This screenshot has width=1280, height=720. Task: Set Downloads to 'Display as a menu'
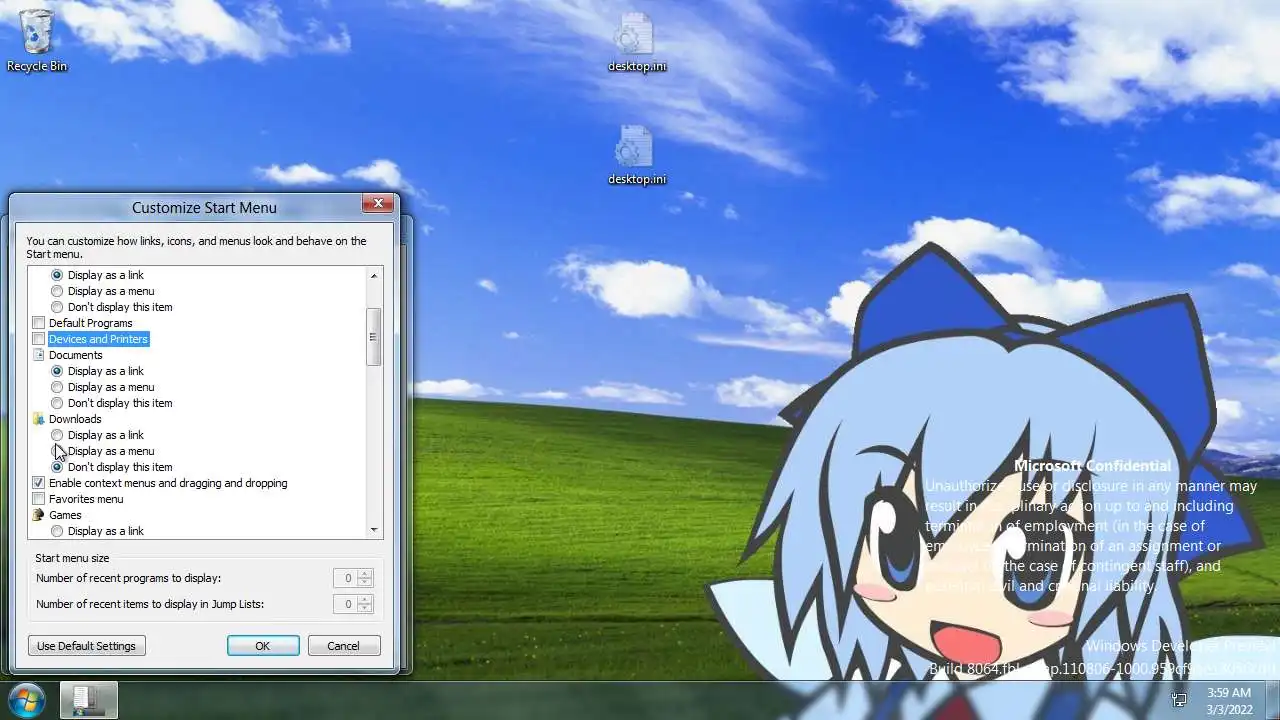click(57, 451)
